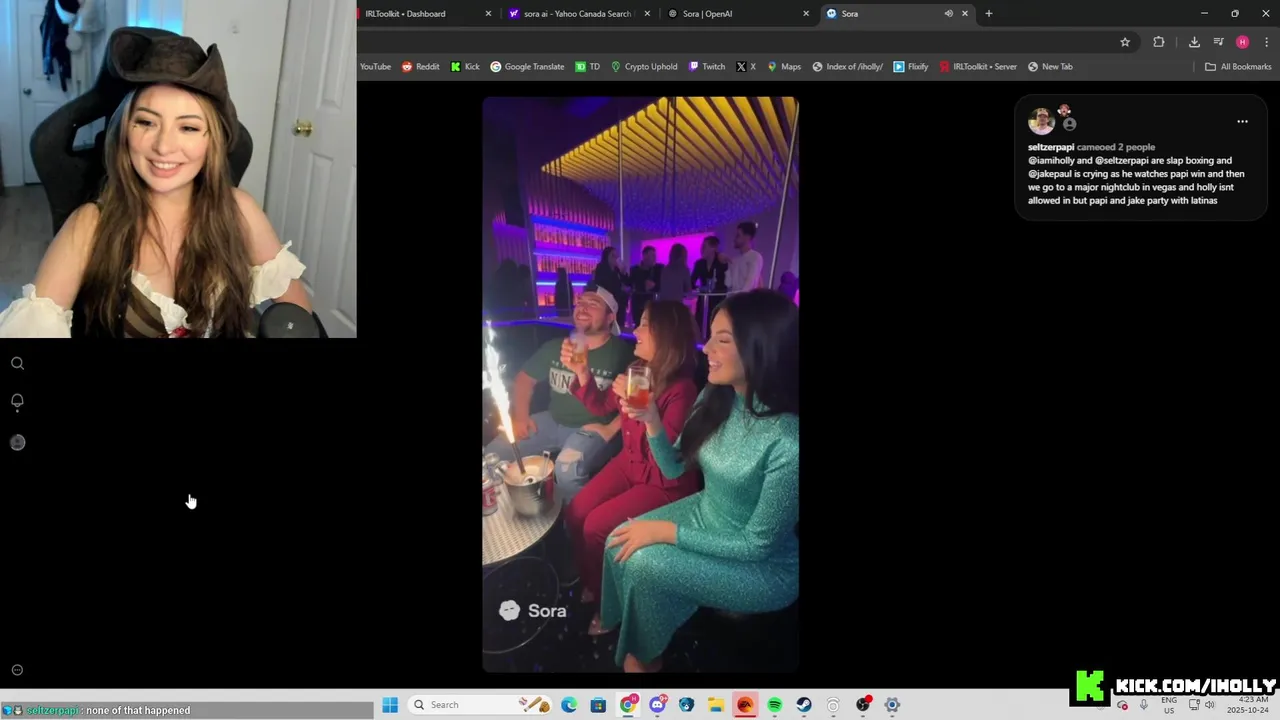Open the volume icon in system tray
The height and width of the screenshot is (720, 1280).
pos(1209,705)
